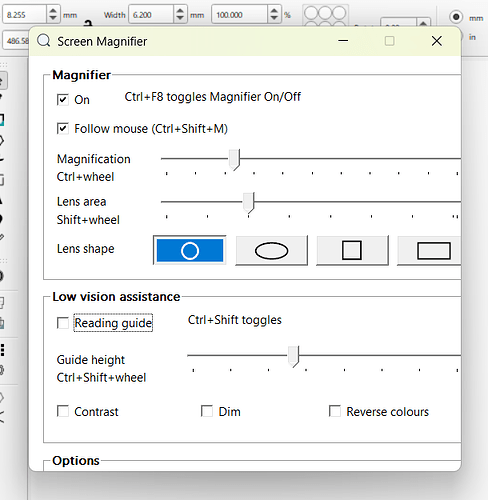Click the Screen Magnifier title text
The image size is (488, 500).
click(102, 42)
